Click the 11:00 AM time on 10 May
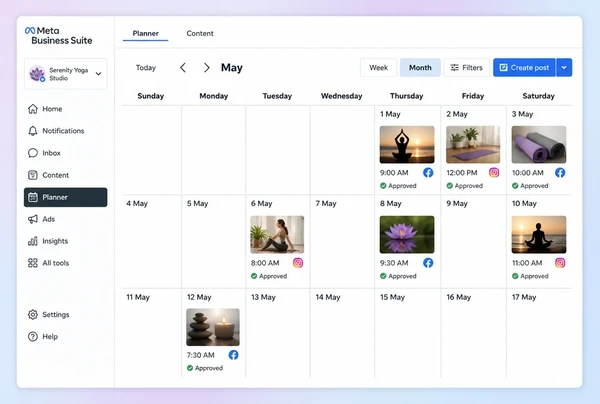 pos(527,263)
